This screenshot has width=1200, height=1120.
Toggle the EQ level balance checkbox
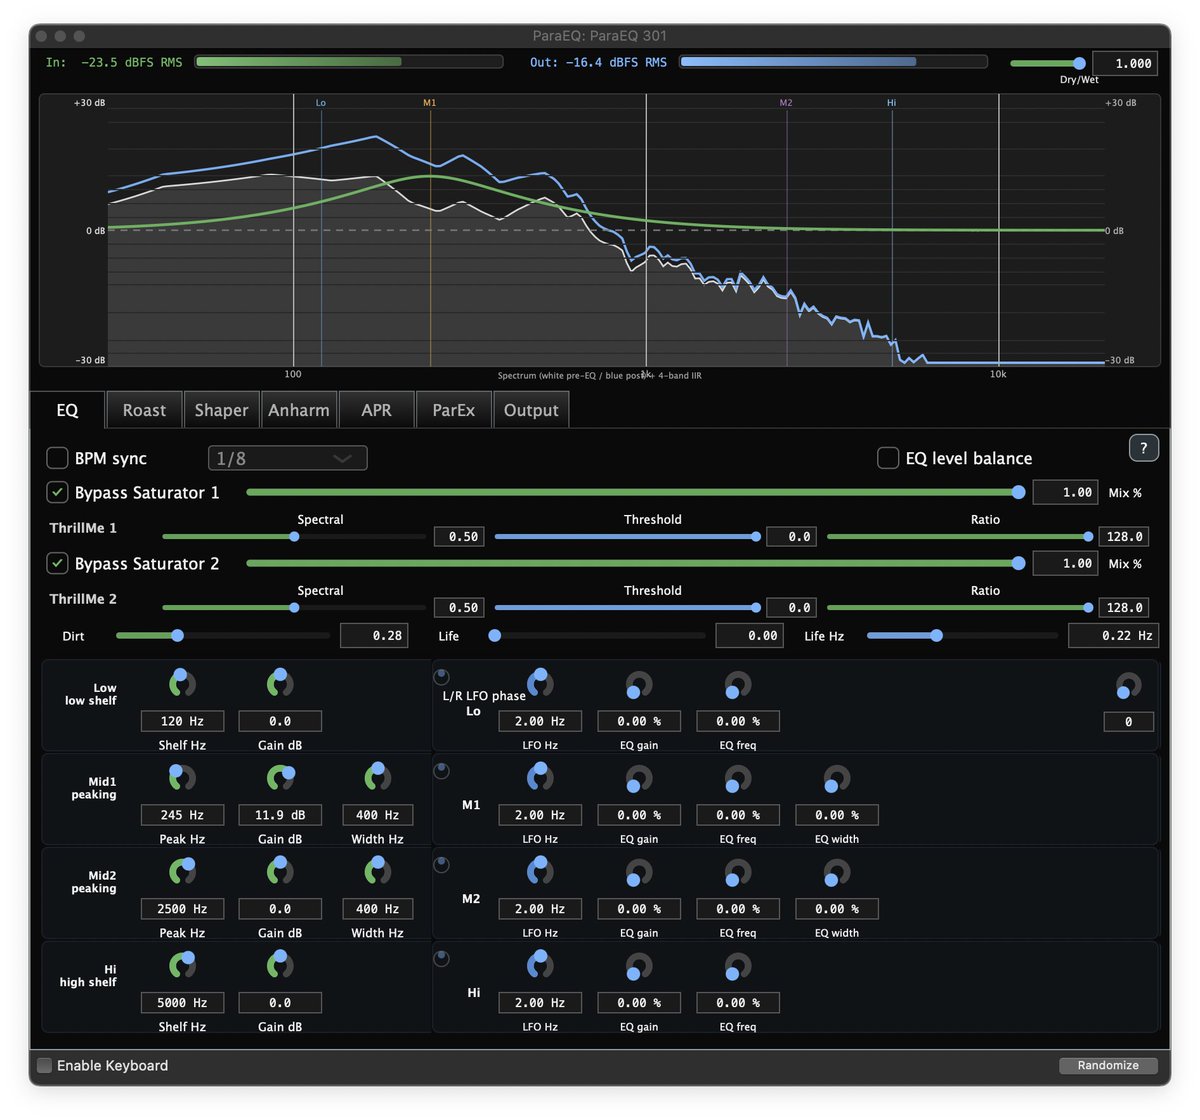coord(888,458)
